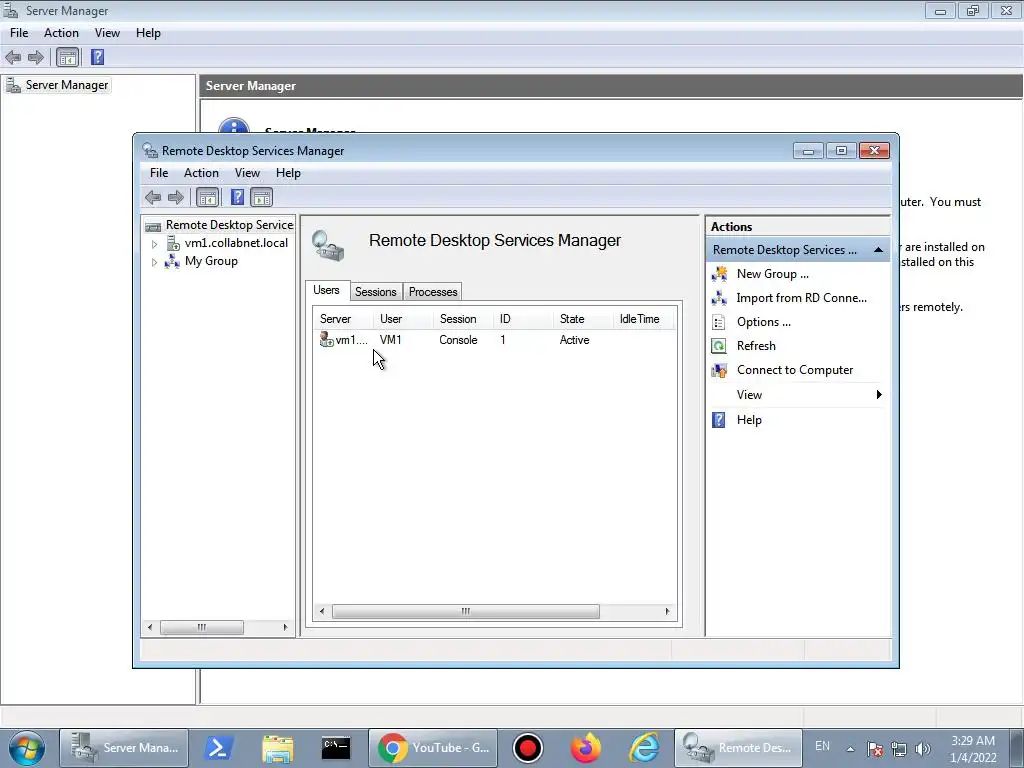Sort by IdleTime column header
This screenshot has width=1024, height=768.
click(x=643, y=319)
